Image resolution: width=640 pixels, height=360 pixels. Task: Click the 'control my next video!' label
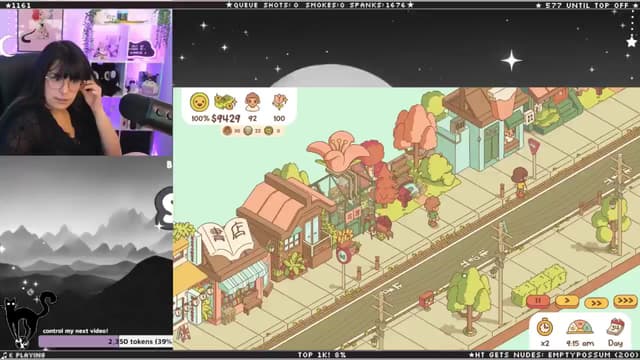(76, 331)
